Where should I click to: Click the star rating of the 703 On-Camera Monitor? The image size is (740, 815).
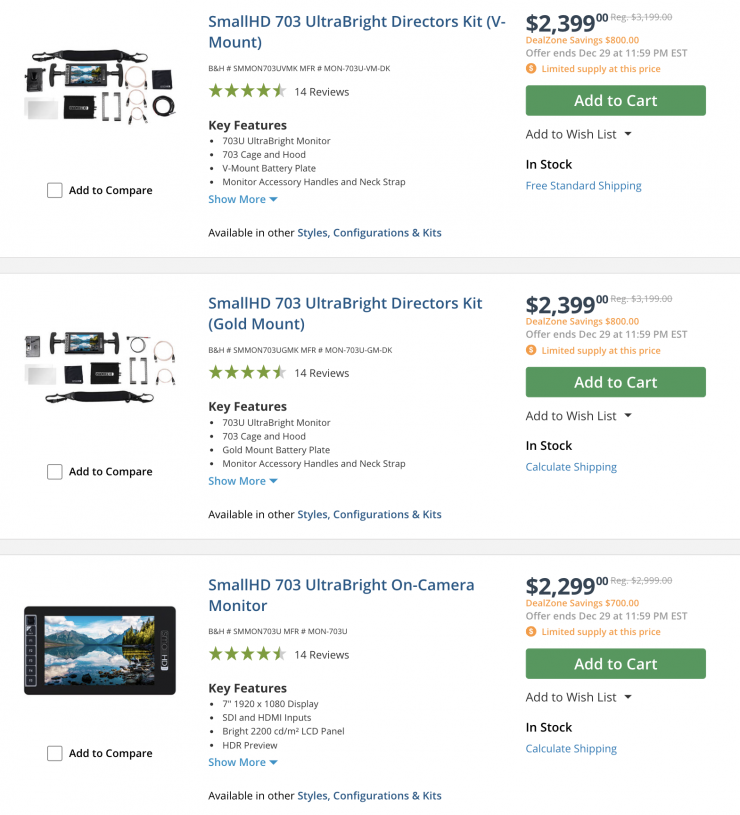pyautogui.click(x=247, y=654)
